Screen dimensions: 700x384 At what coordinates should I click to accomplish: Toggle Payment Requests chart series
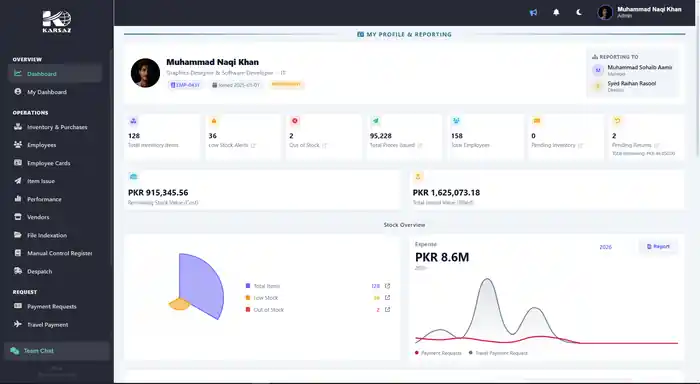click(x=438, y=353)
